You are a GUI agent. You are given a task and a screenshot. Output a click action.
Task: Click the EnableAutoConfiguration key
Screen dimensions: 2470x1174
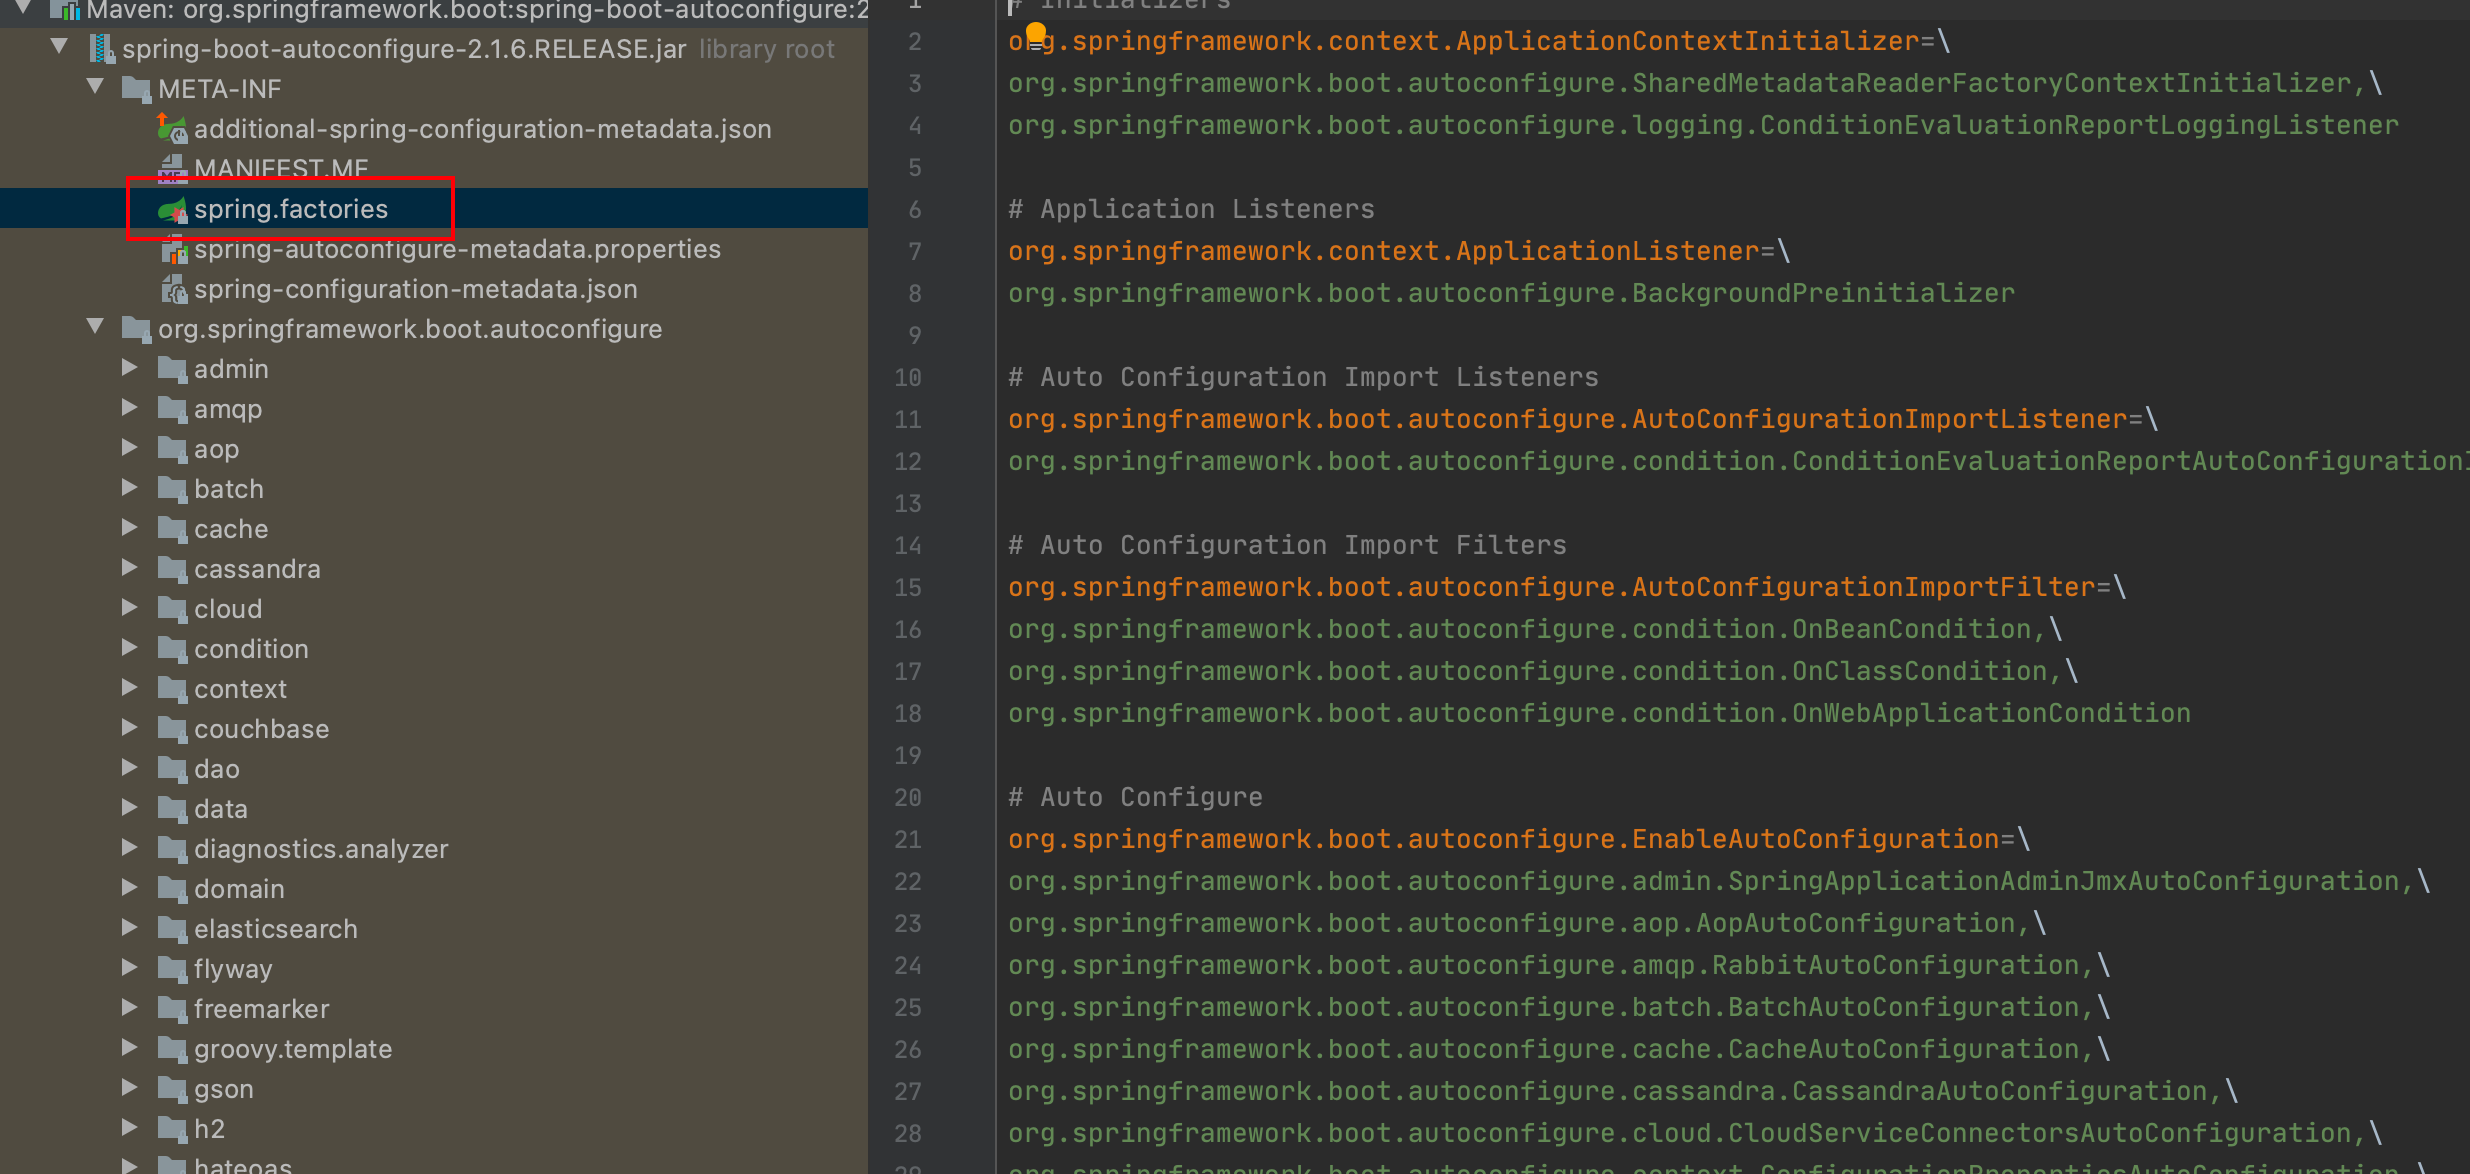coord(1504,839)
